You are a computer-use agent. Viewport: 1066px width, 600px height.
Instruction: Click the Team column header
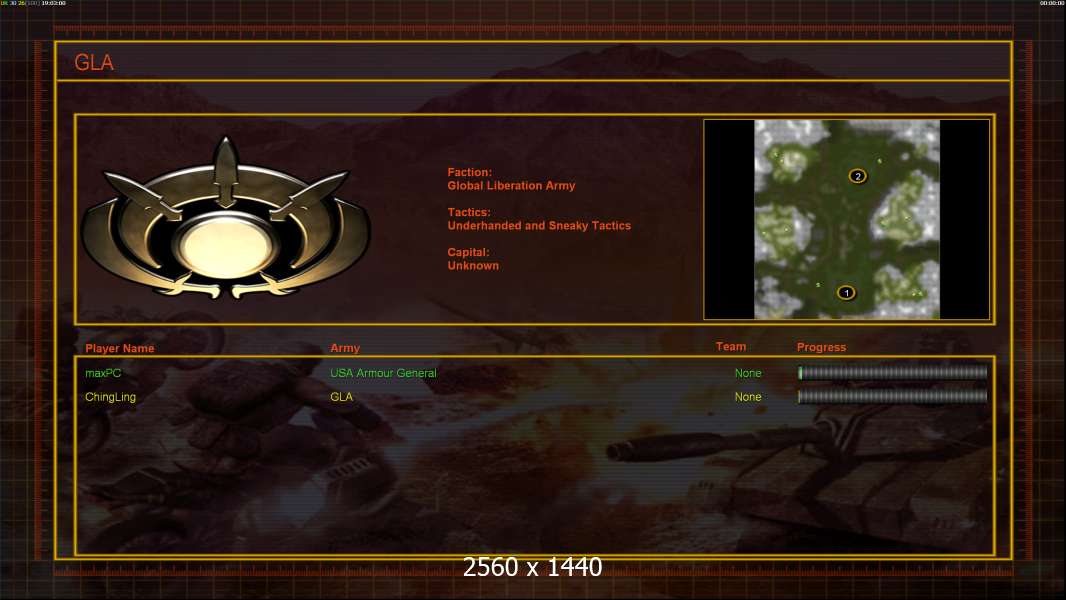pos(731,347)
